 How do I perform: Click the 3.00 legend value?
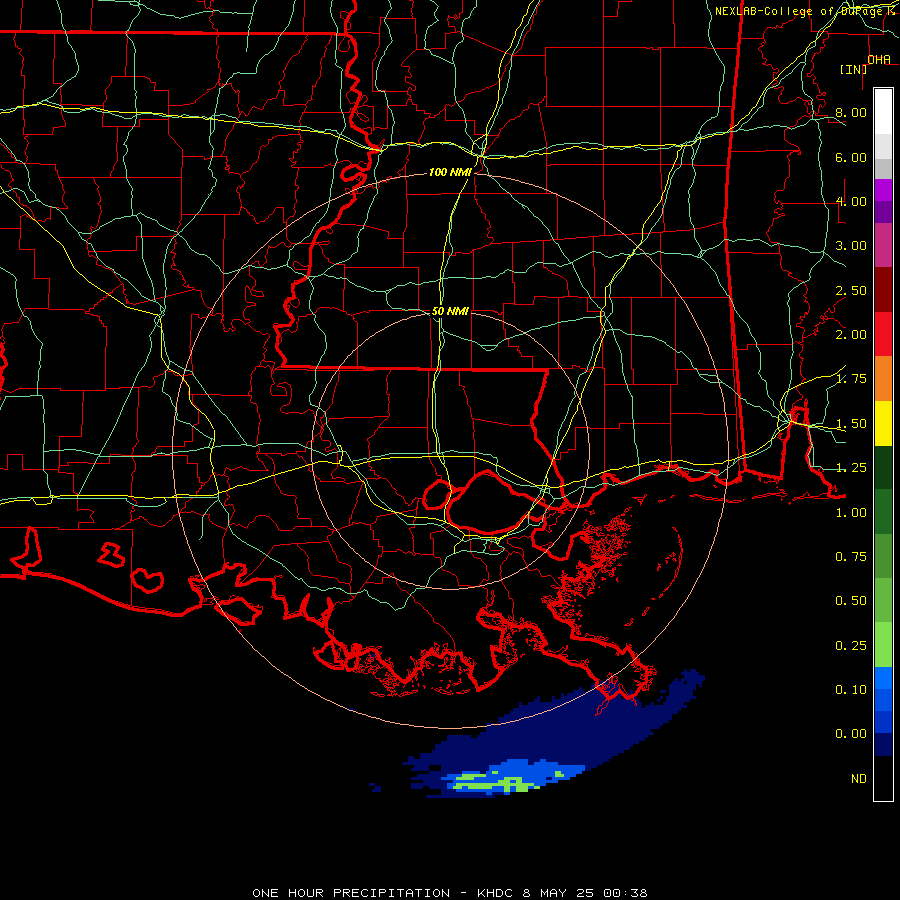tap(851, 246)
